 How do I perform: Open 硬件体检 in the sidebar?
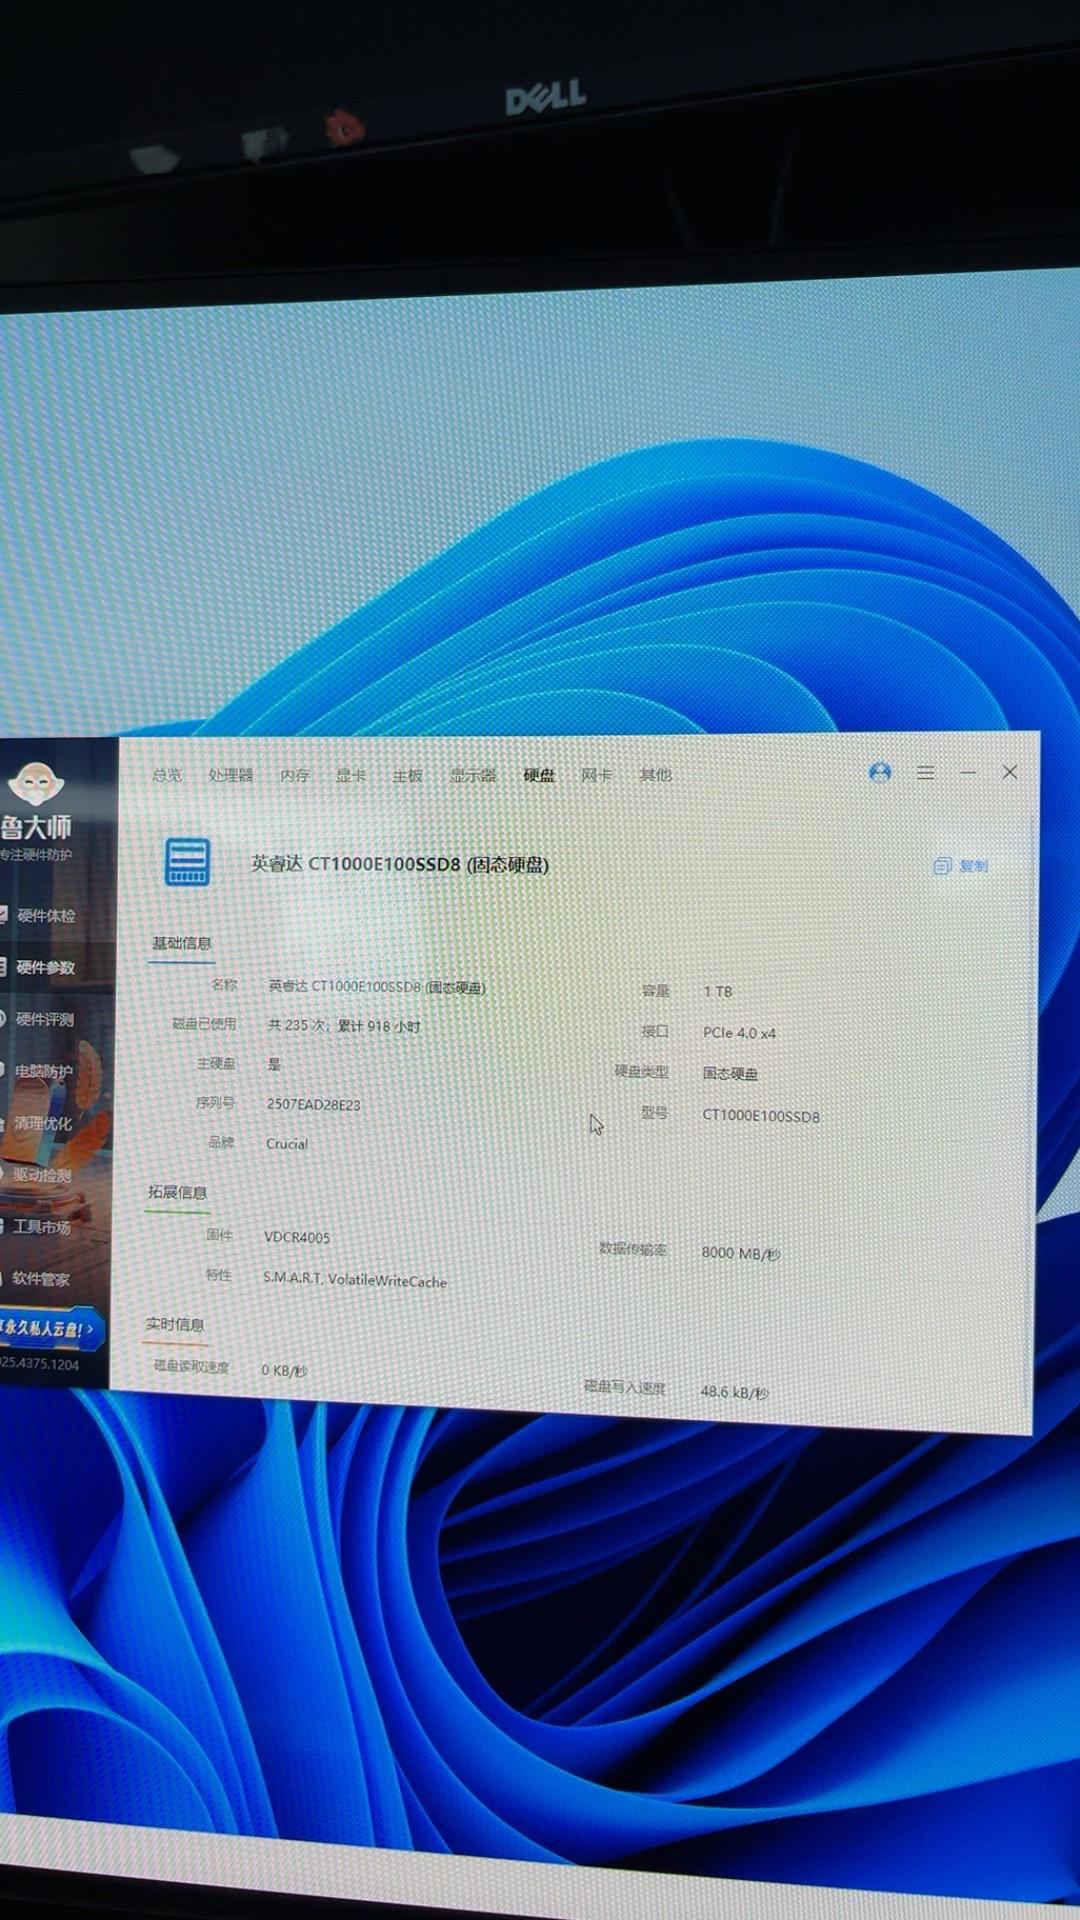pyautogui.click(x=38, y=915)
